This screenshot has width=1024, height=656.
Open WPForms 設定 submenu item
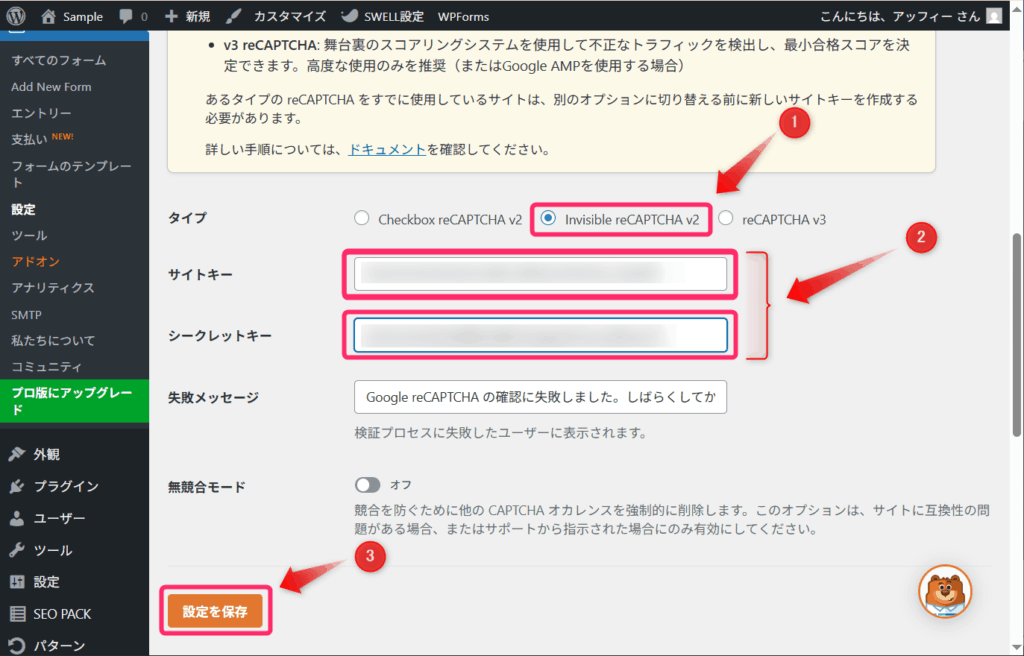pos(23,209)
